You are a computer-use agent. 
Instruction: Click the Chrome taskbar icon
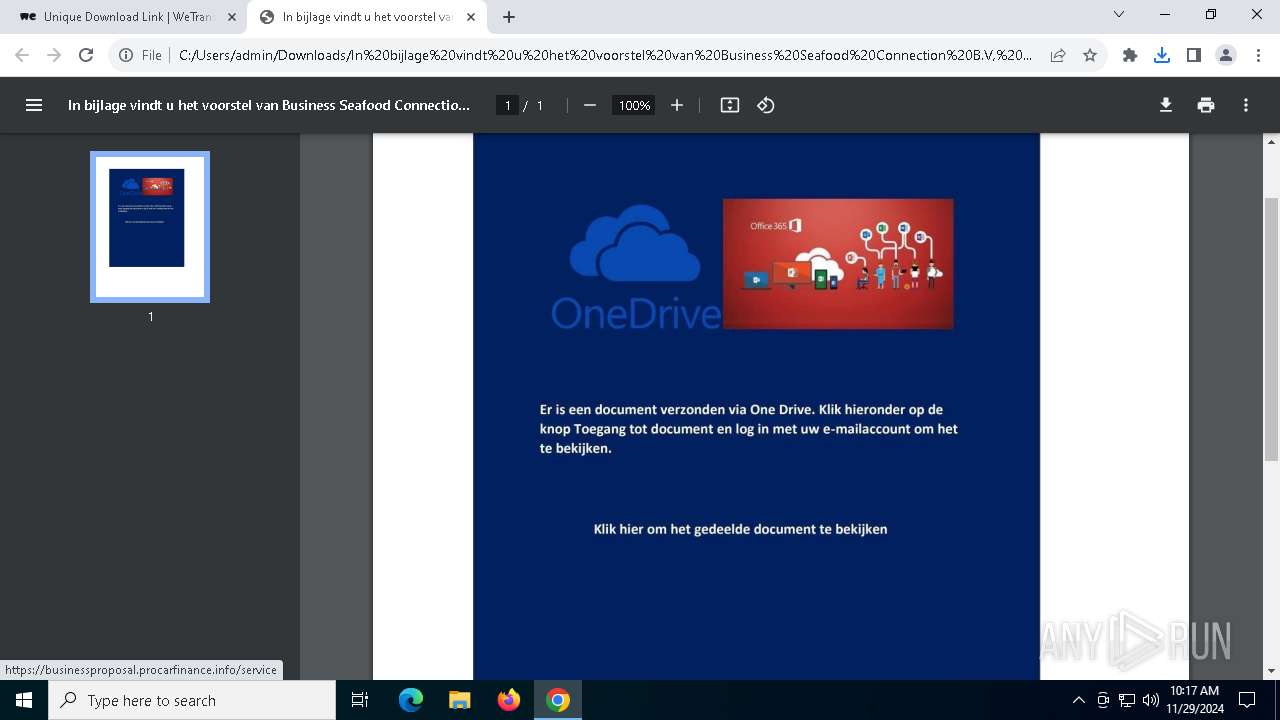(558, 700)
